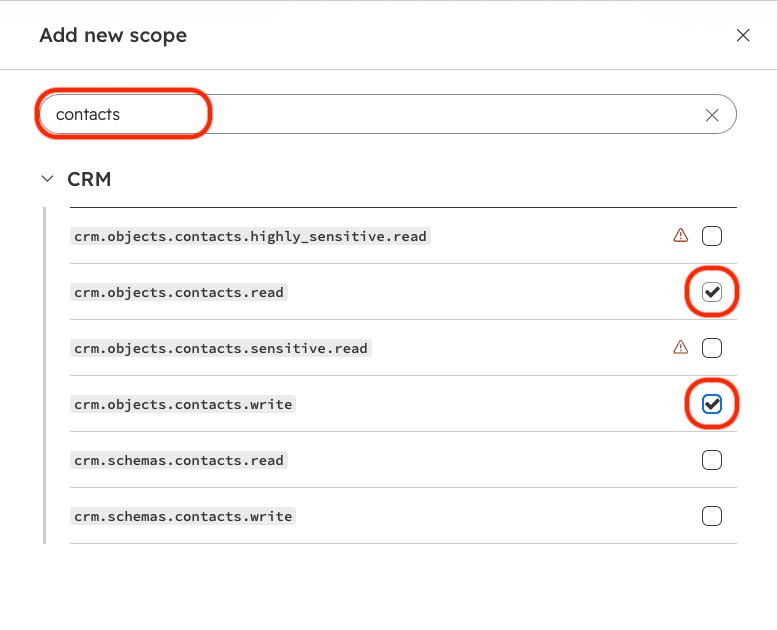Clear the contacts search field
778x630 pixels.
point(712,115)
